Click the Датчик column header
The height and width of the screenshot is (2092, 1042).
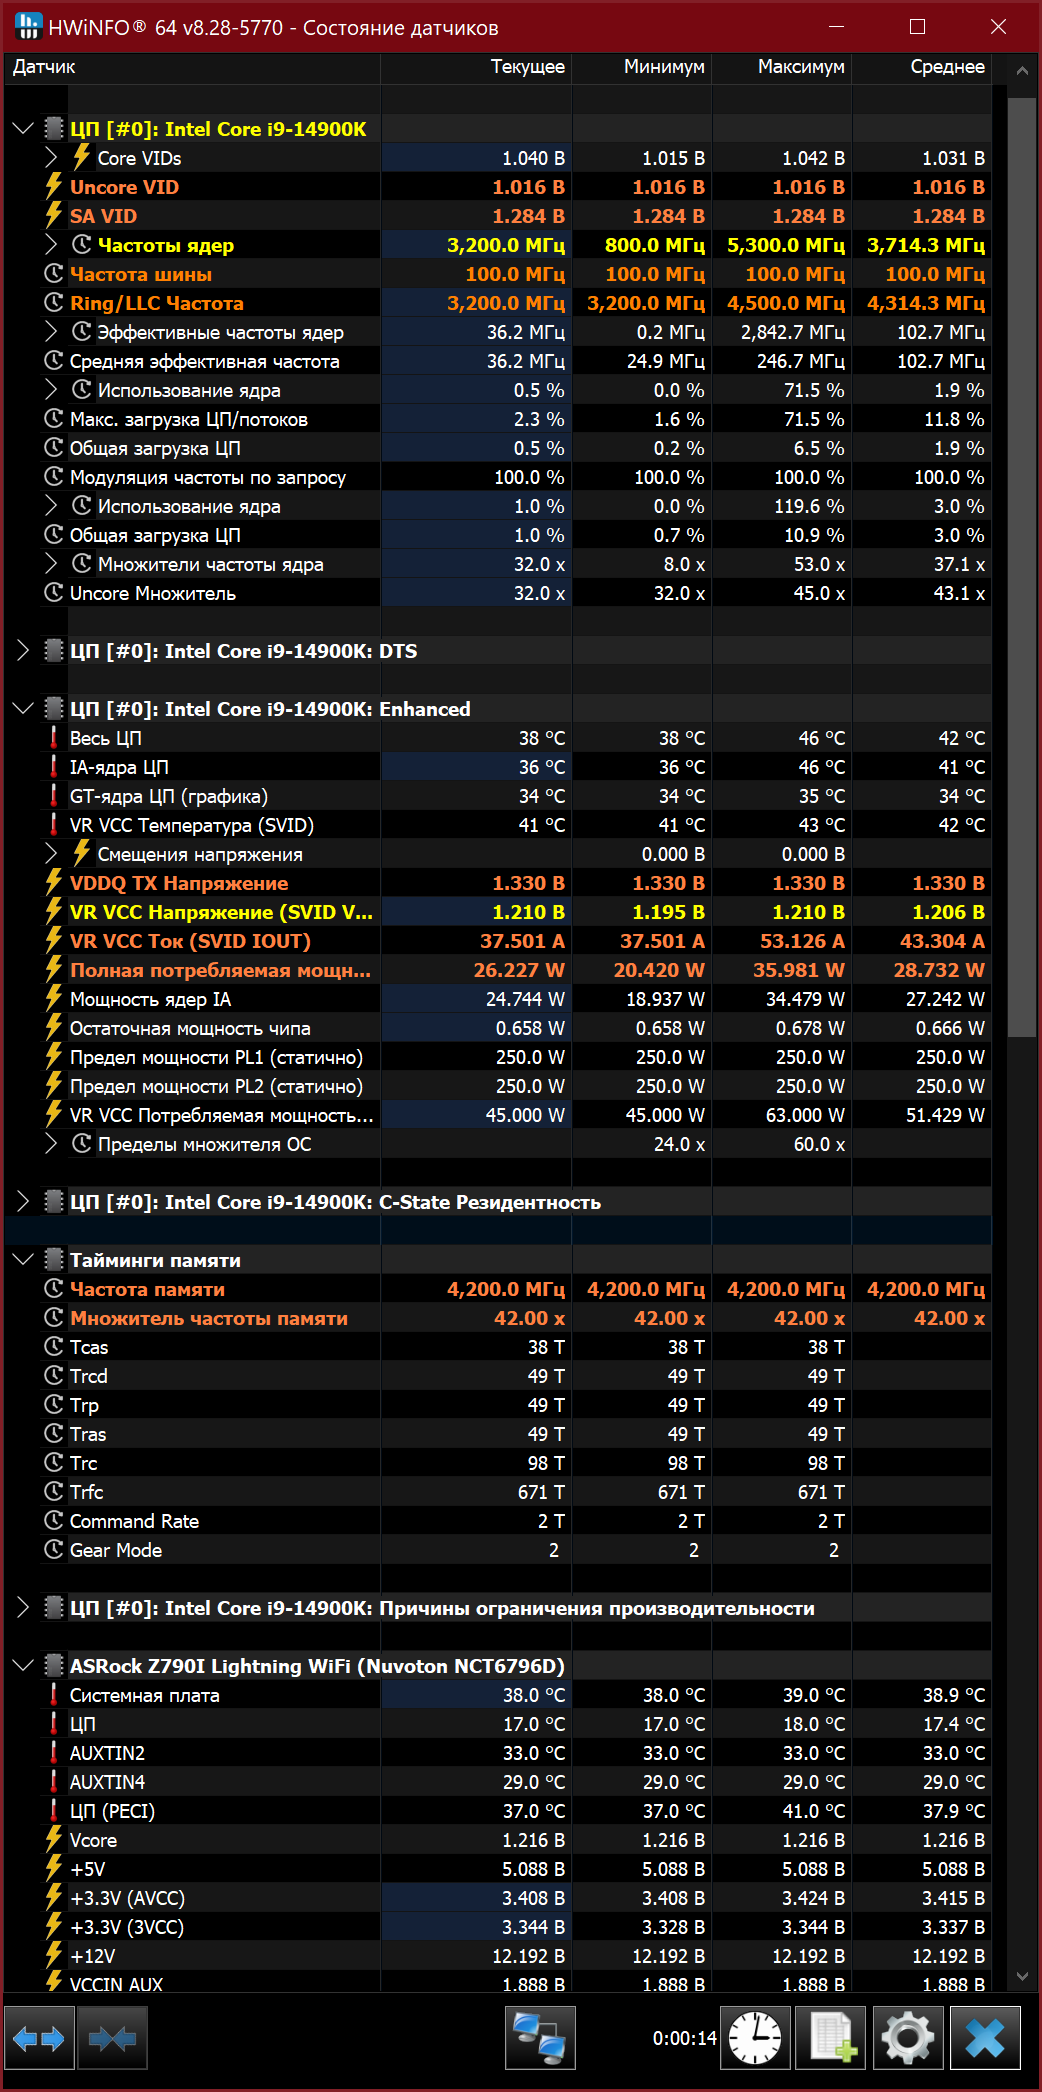[x=192, y=67]
